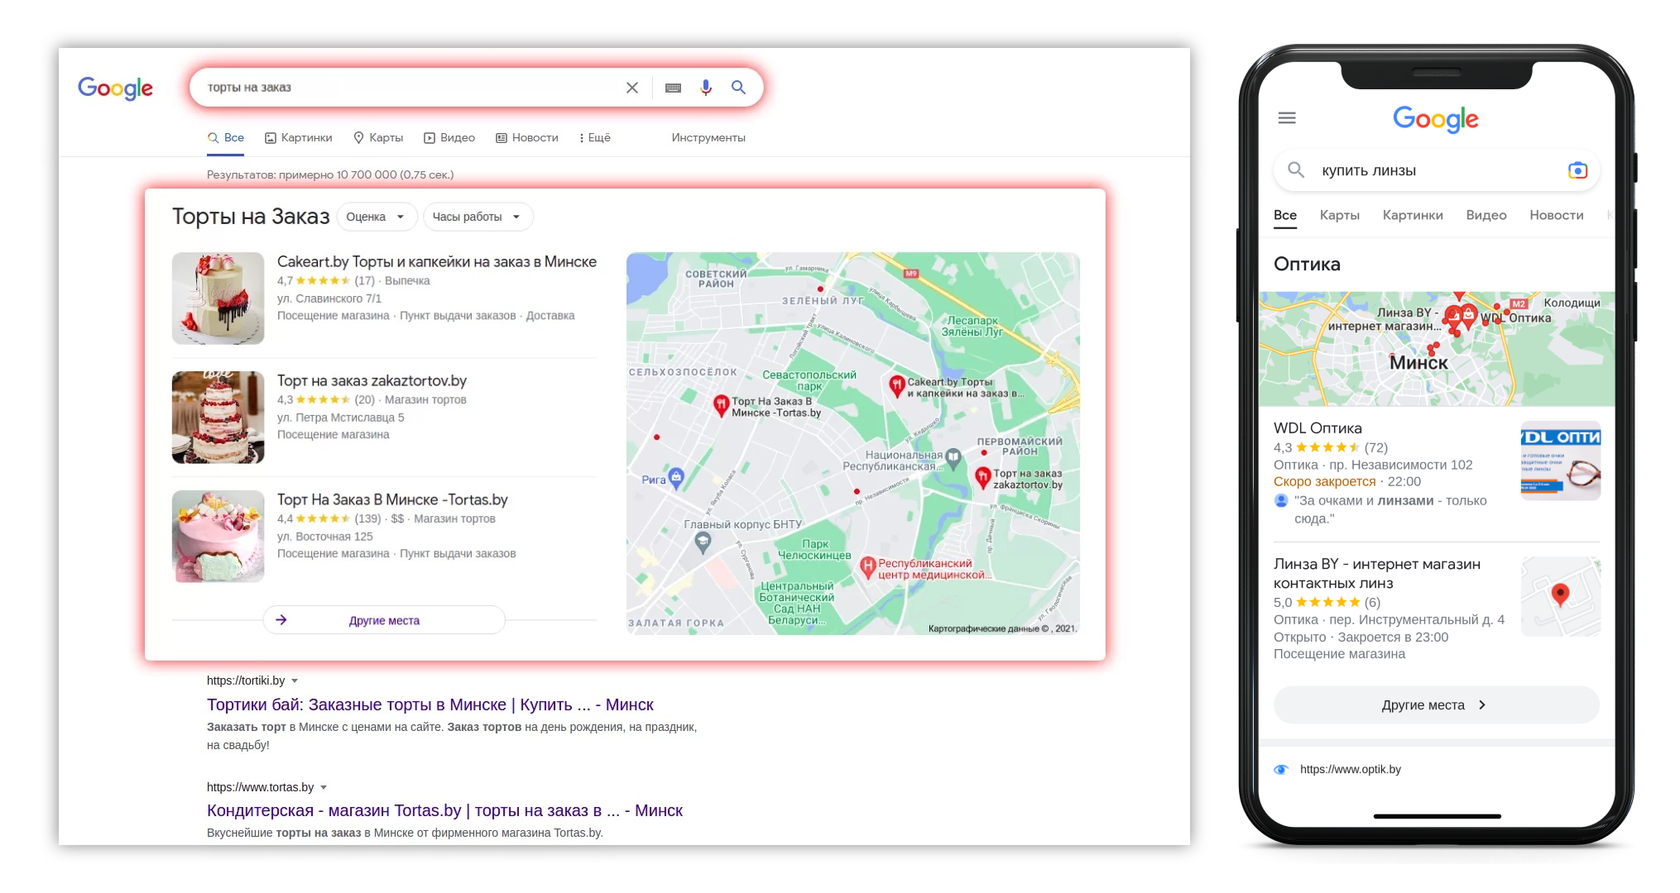Open Торт на заказ zakaztortov.by listing

pyautogui.click(x=372, y=381)
